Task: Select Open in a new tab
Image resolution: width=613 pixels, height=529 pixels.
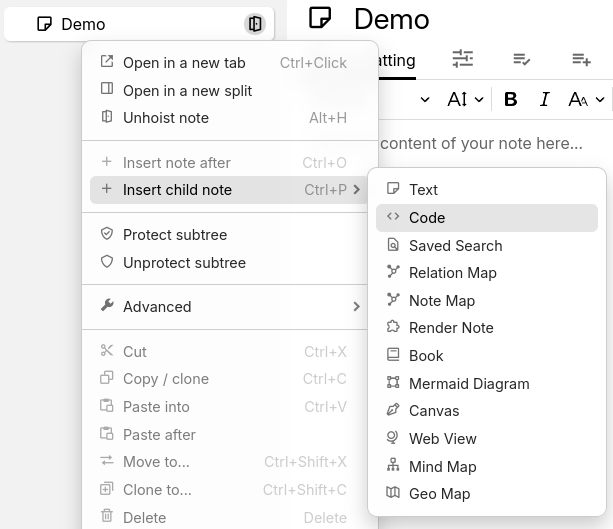Action: coord(184,63)
